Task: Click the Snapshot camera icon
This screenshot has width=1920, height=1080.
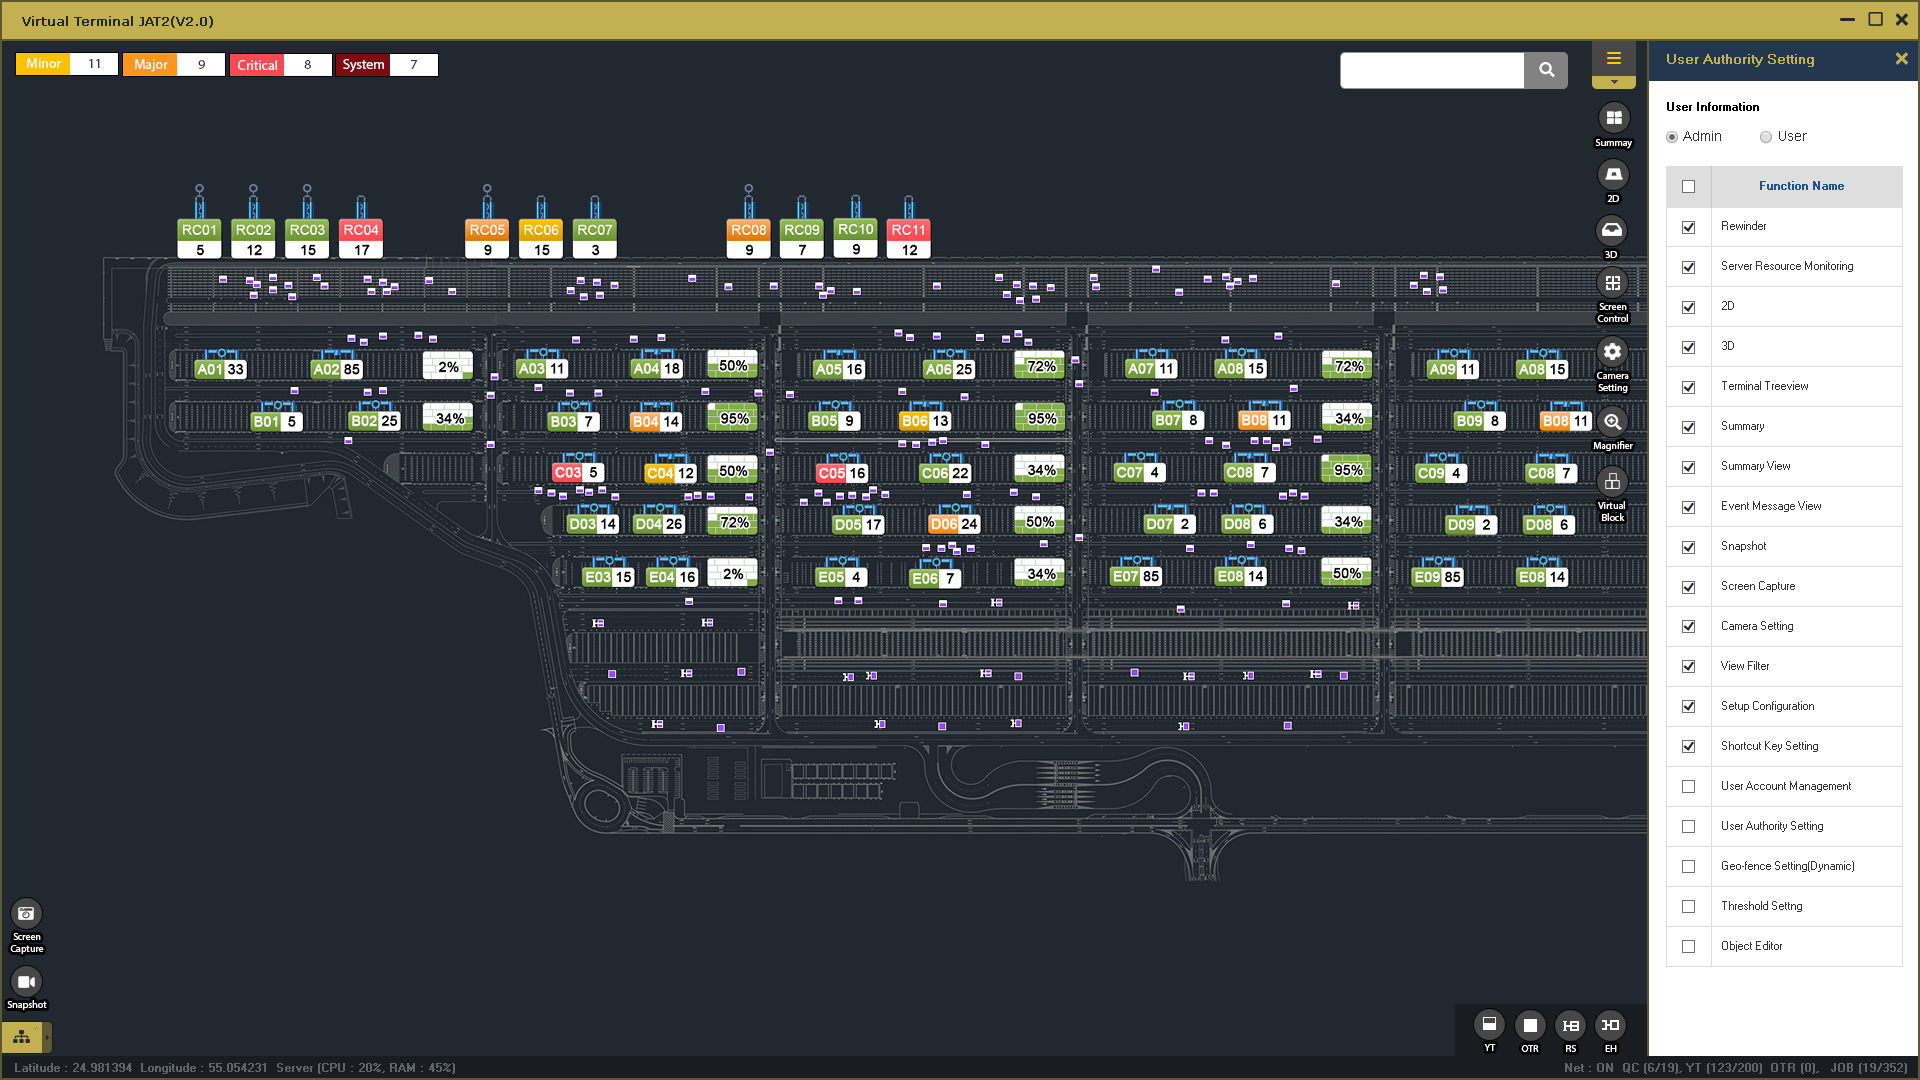Action: coord(26,982)
